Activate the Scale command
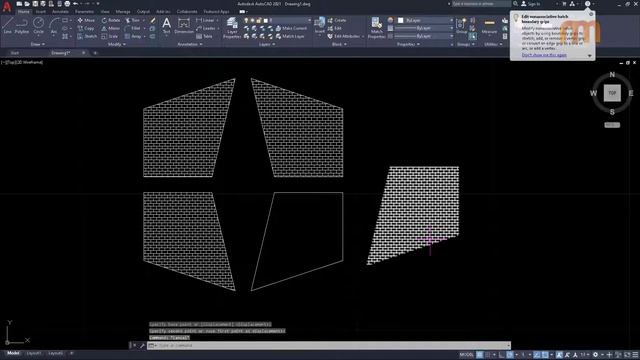The image size is (640, 360). (109, 36)
